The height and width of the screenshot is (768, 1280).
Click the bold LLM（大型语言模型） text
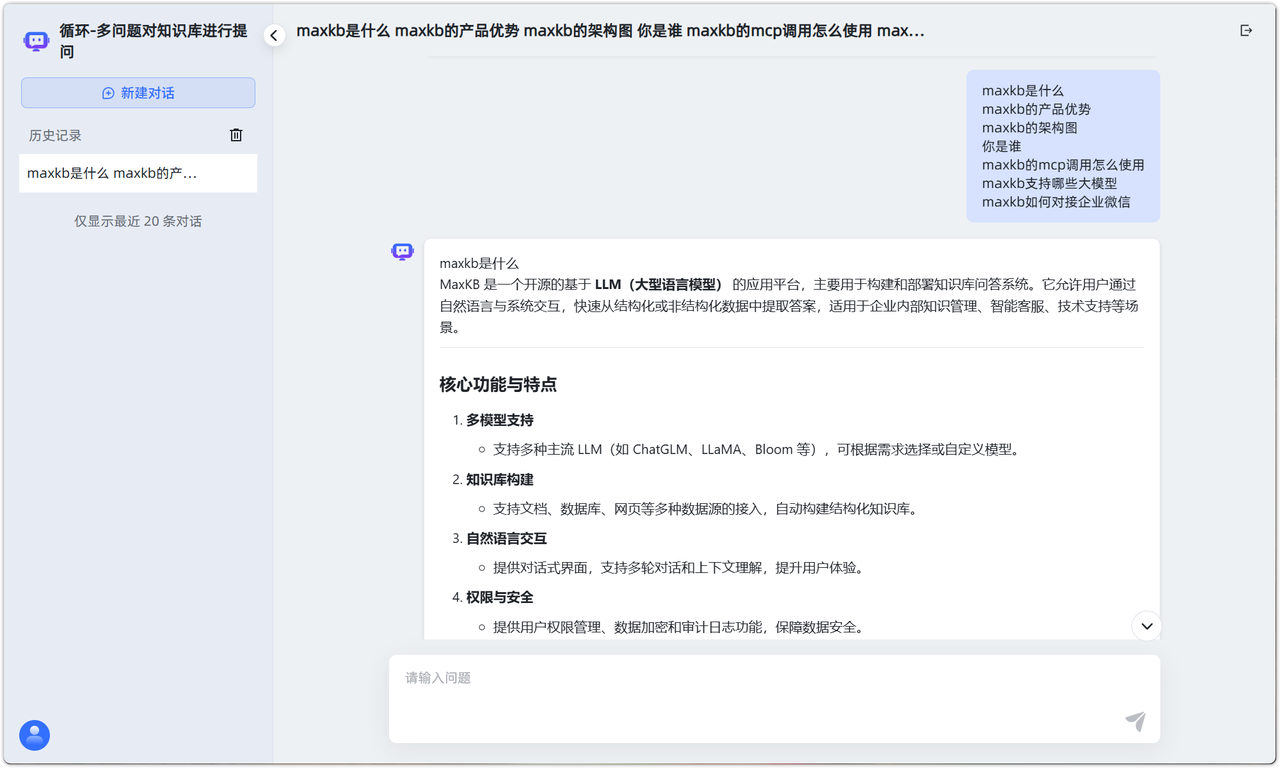pyautogui.click(x=659, y=285)
